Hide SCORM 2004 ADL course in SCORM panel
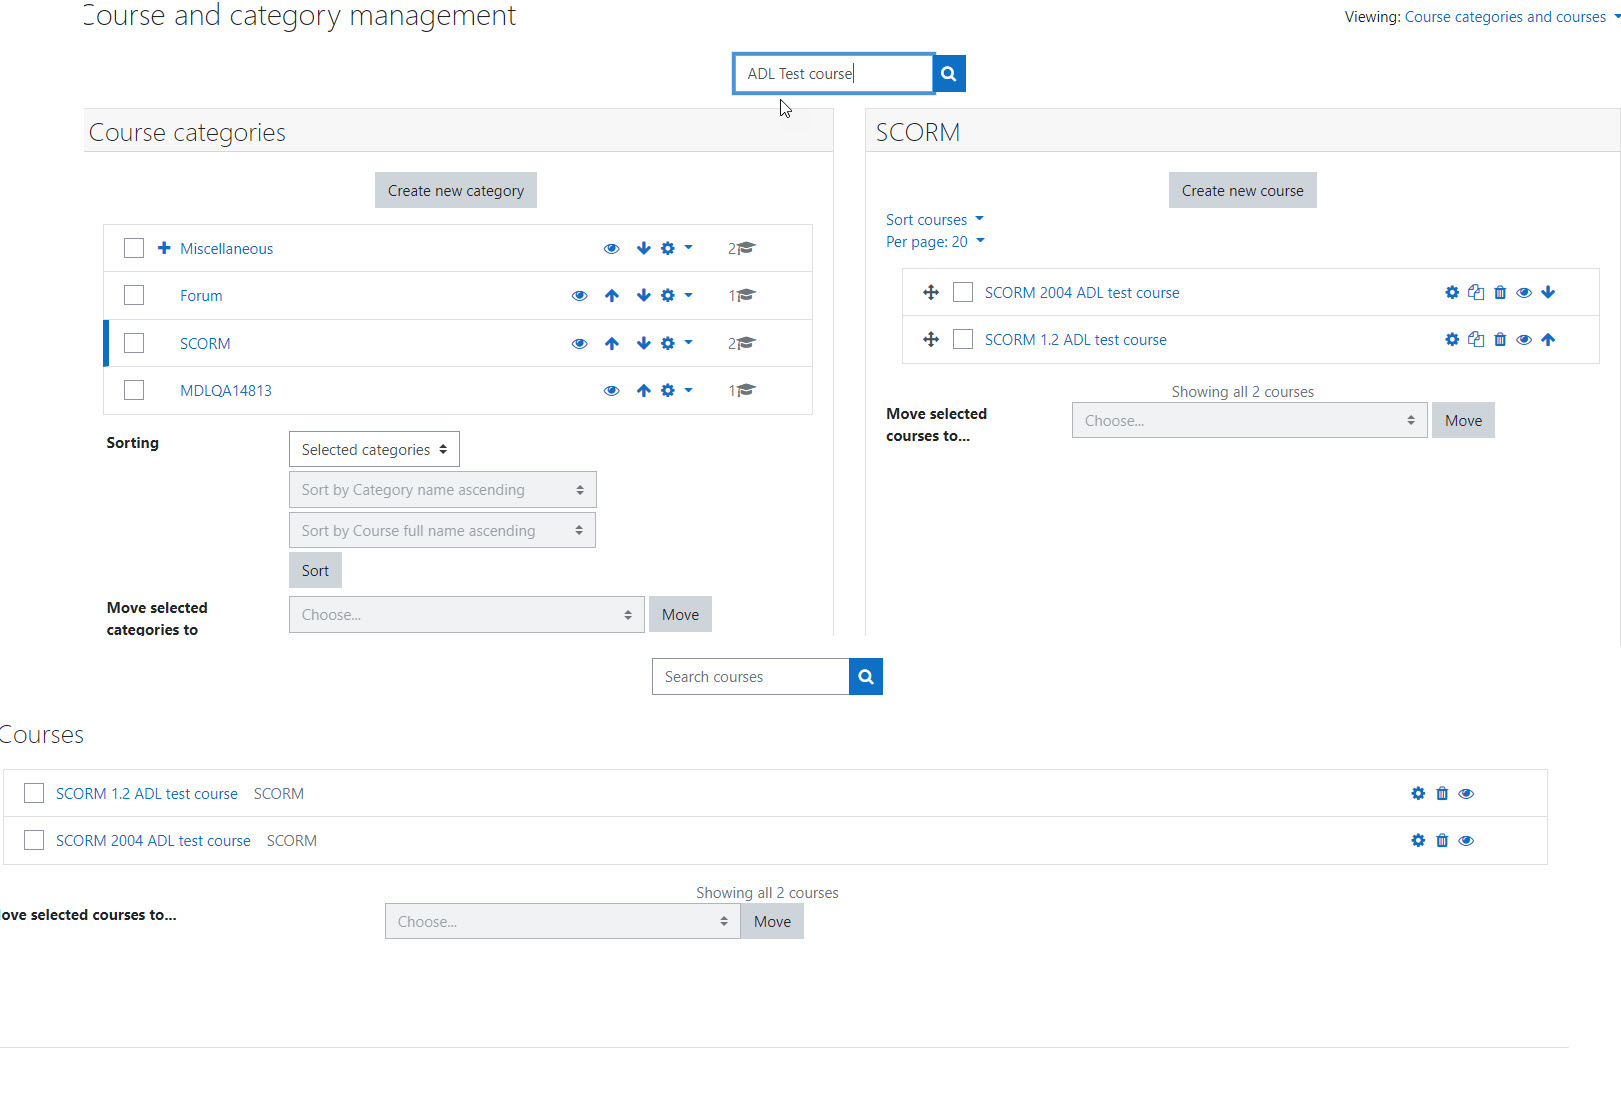This screenshot has width=1621, height=1094. (x=1524, y=292)
